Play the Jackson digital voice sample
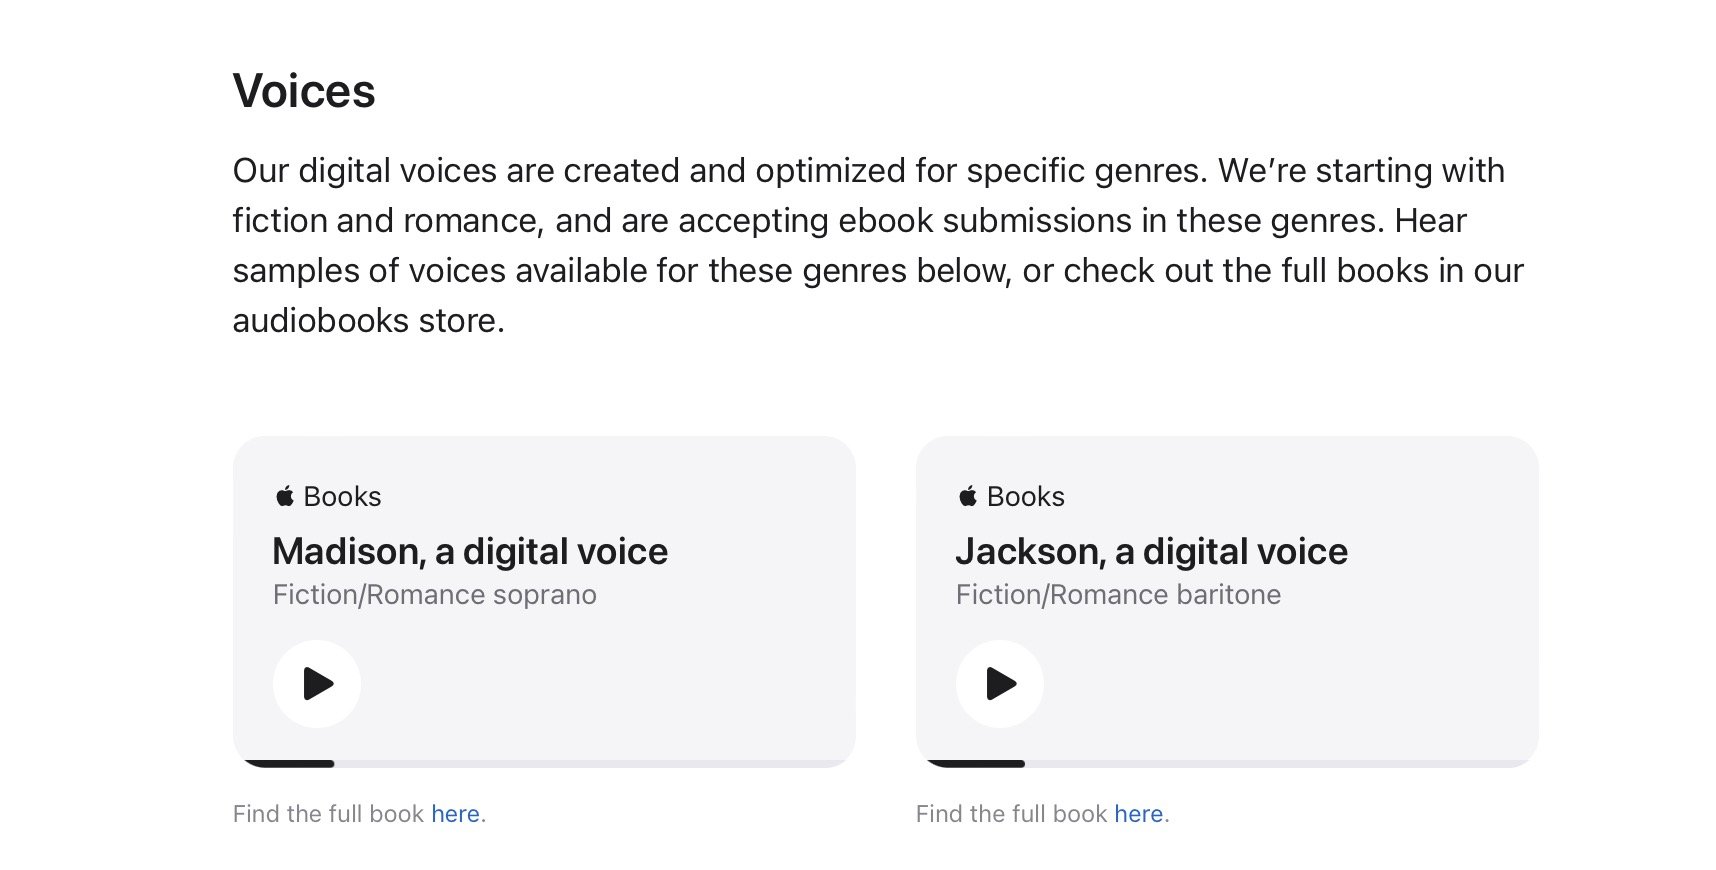The image size is (1716, 870). [x=1000, y=684]
